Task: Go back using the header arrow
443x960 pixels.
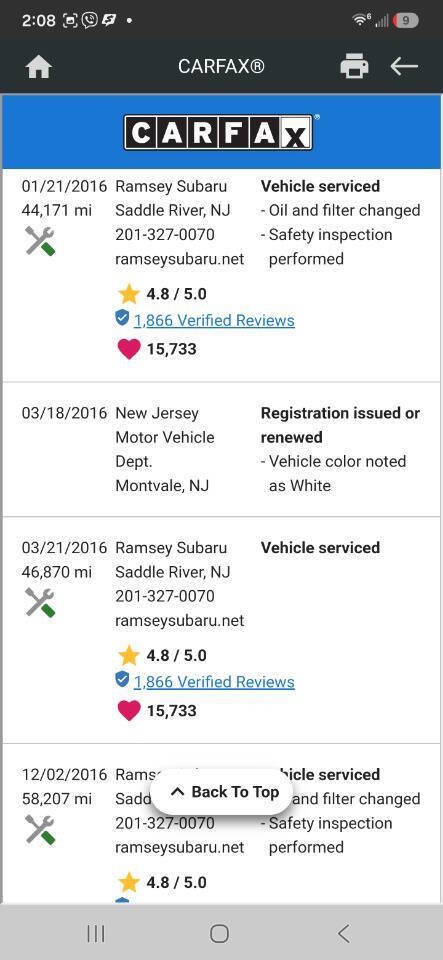Action: pos(404,66)
